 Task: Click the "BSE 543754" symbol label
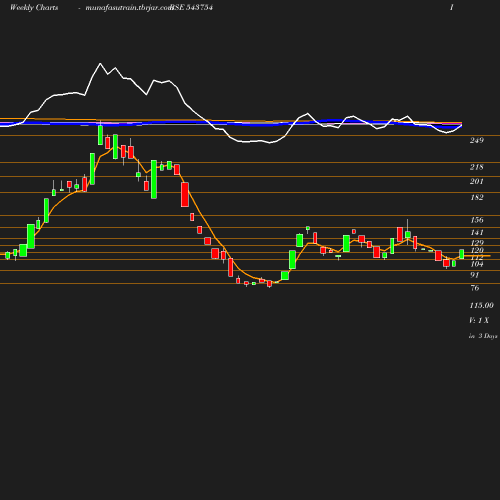(192, 7)
